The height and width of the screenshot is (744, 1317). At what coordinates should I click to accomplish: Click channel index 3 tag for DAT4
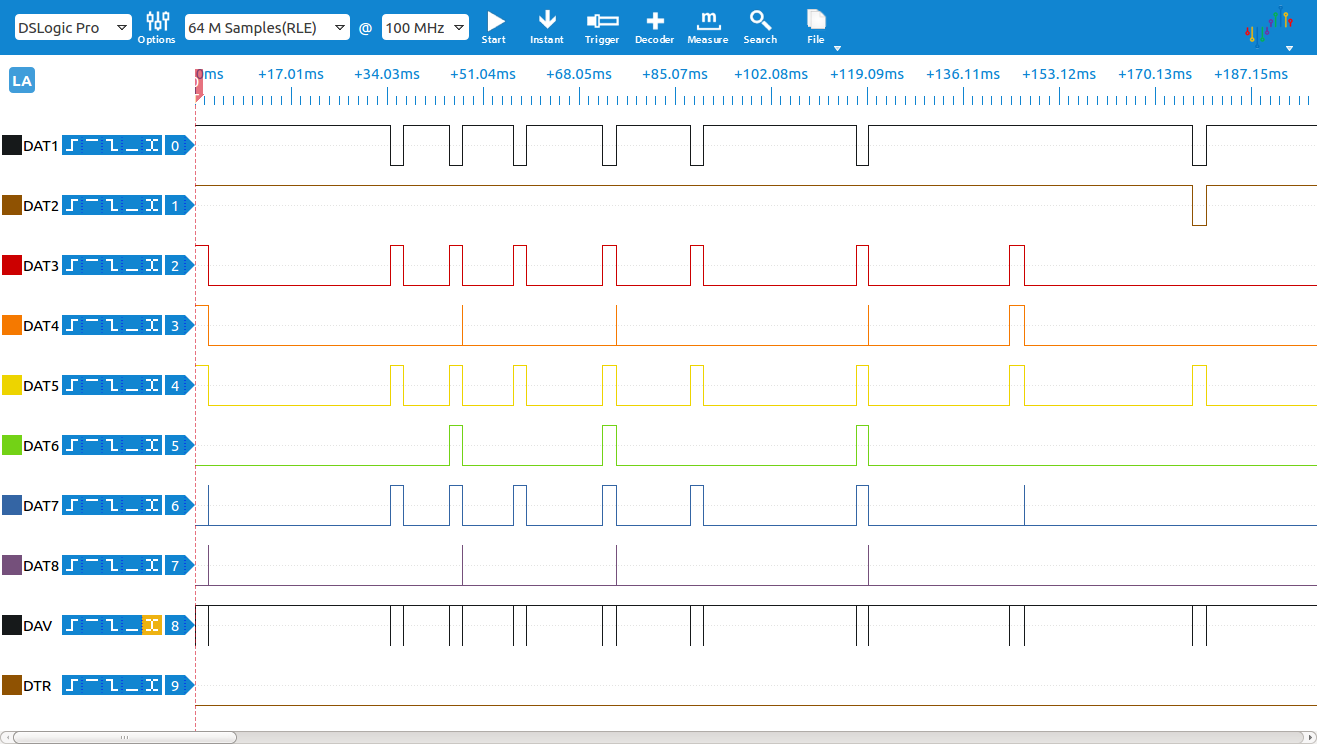click(178, 326)
